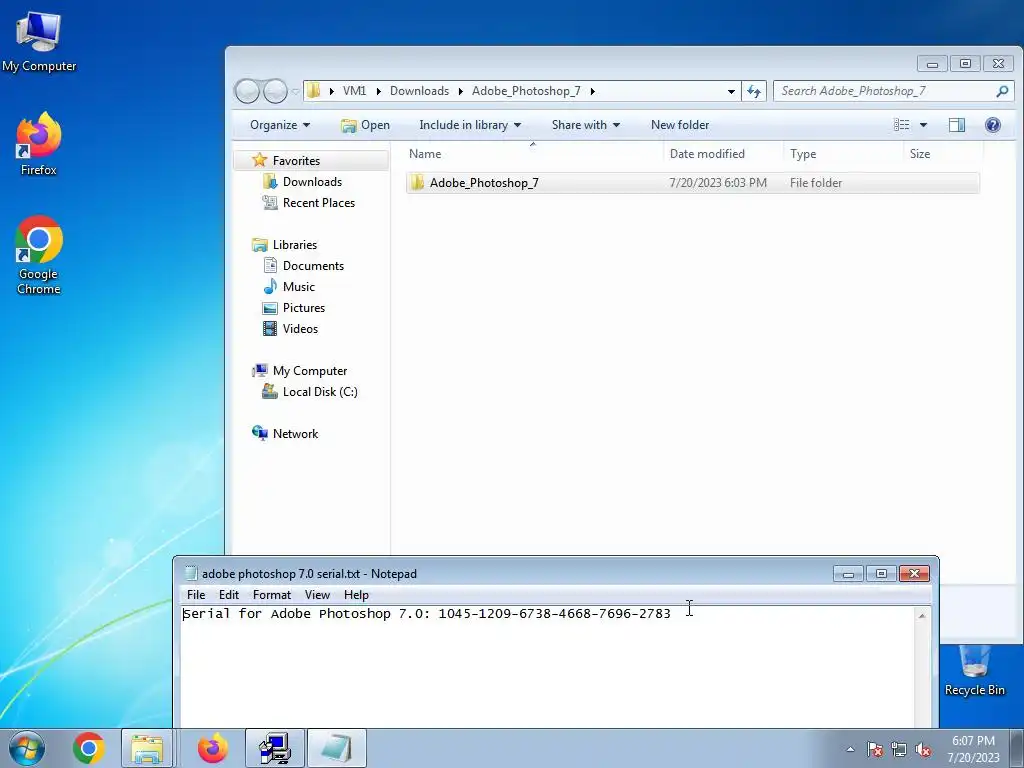
Task: Open Videos library
Action: (300, 328)
